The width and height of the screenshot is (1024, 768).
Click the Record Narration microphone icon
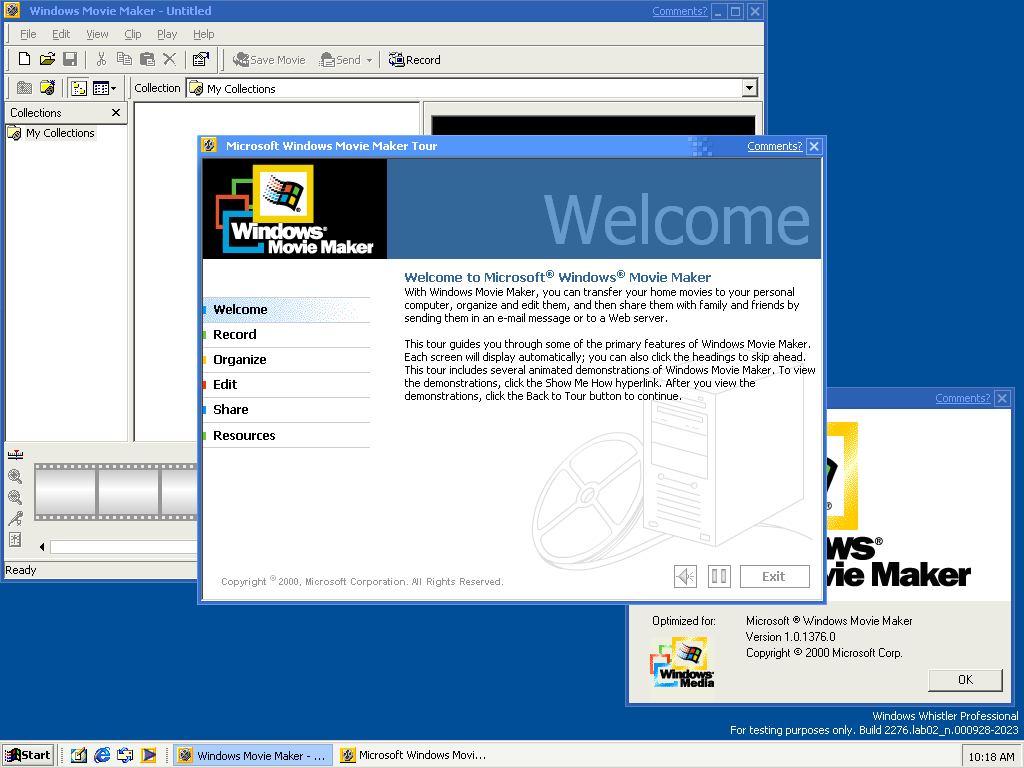[15, 518]
